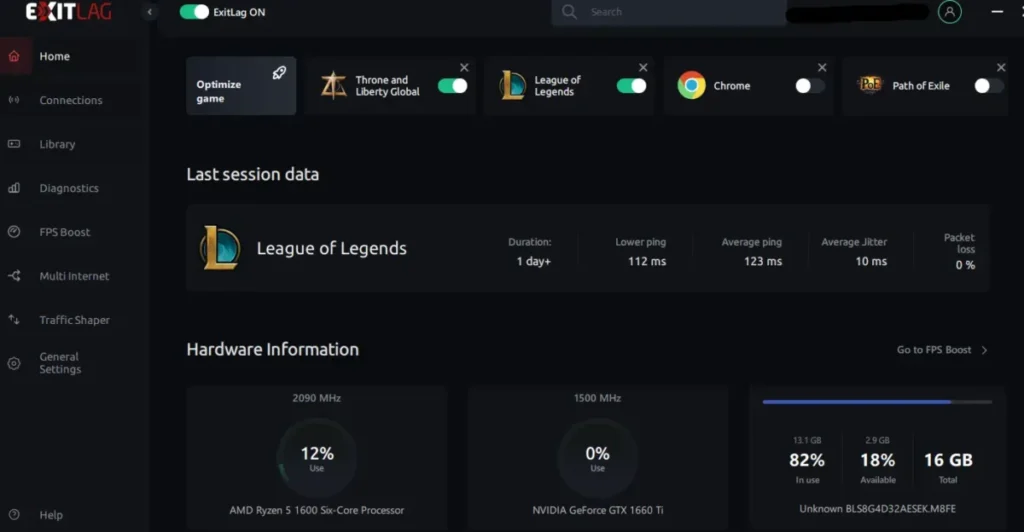Click the rocket icon in Optimize game
1024x532 pixels.
pos(279,72)
